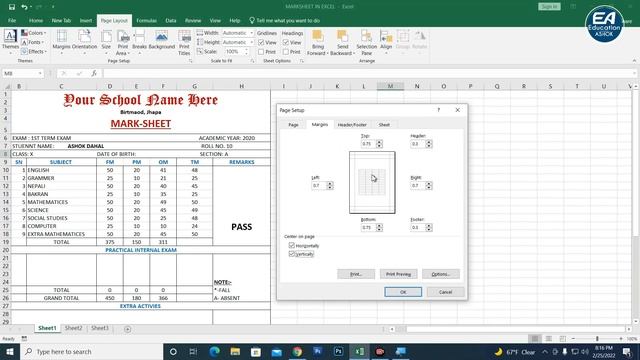
Task: Open the Print Area menu
Action: coord(122,42)
